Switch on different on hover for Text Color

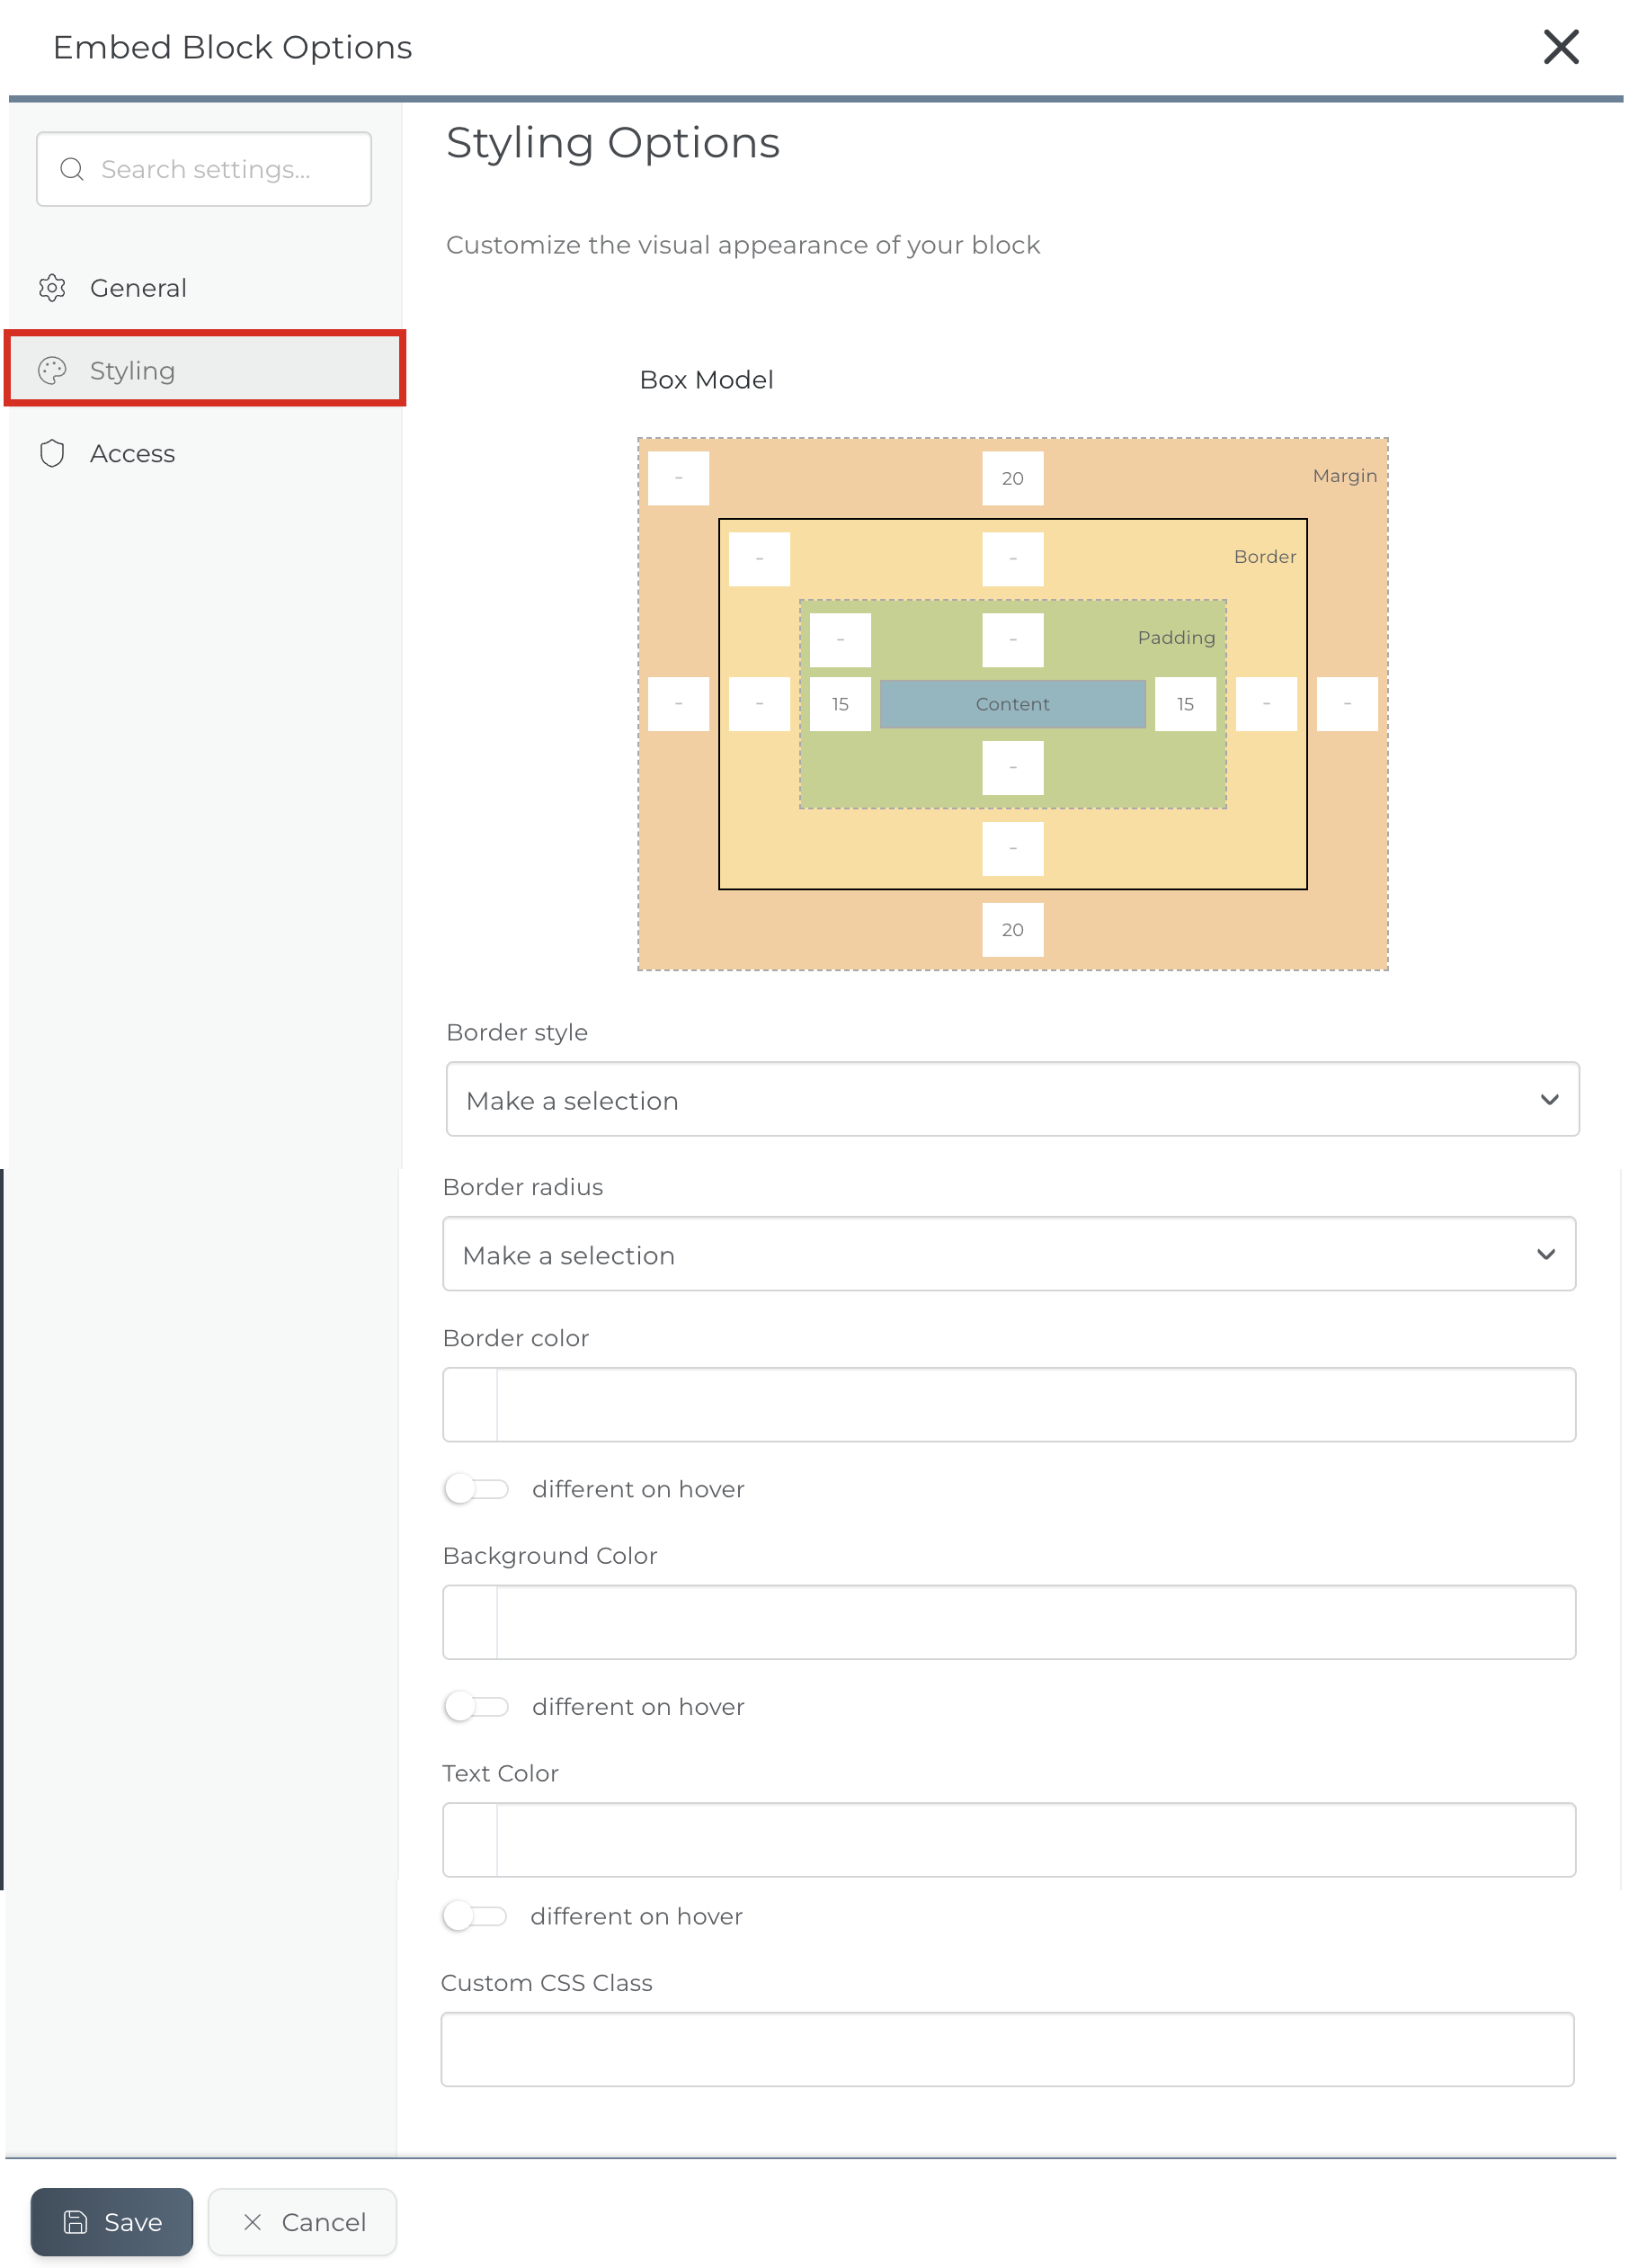click(x=475, y=1916)
